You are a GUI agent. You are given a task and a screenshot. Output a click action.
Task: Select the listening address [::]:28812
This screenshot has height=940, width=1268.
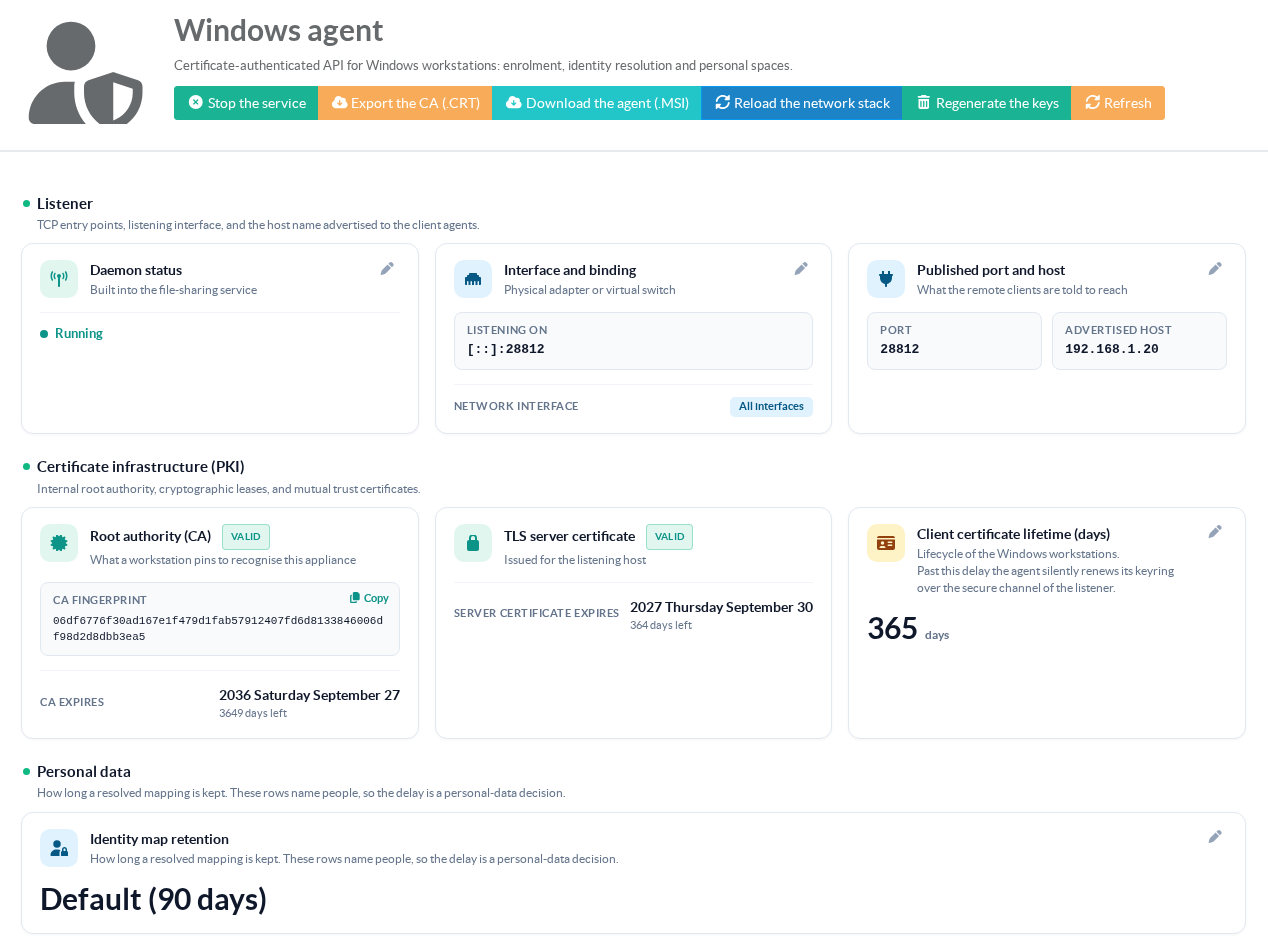click(x=506, y=349)
